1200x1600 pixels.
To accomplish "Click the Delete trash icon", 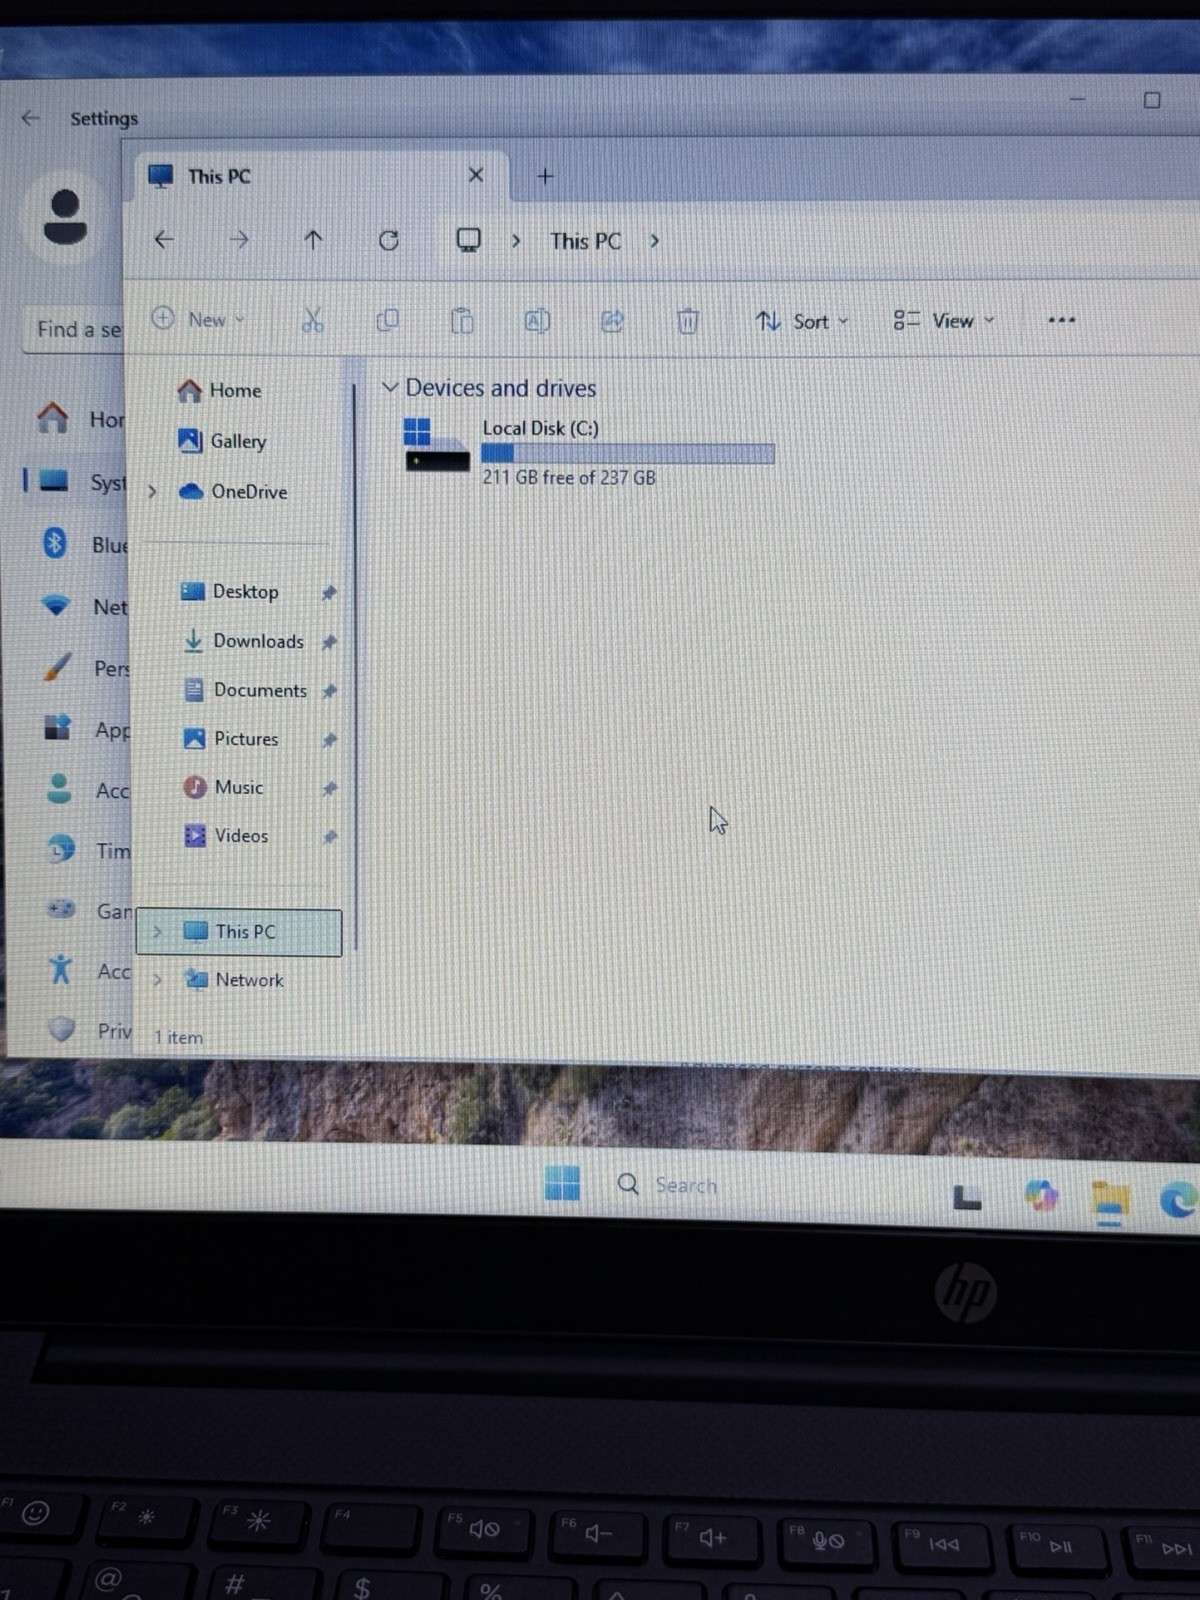I will [x=688, y=320].
